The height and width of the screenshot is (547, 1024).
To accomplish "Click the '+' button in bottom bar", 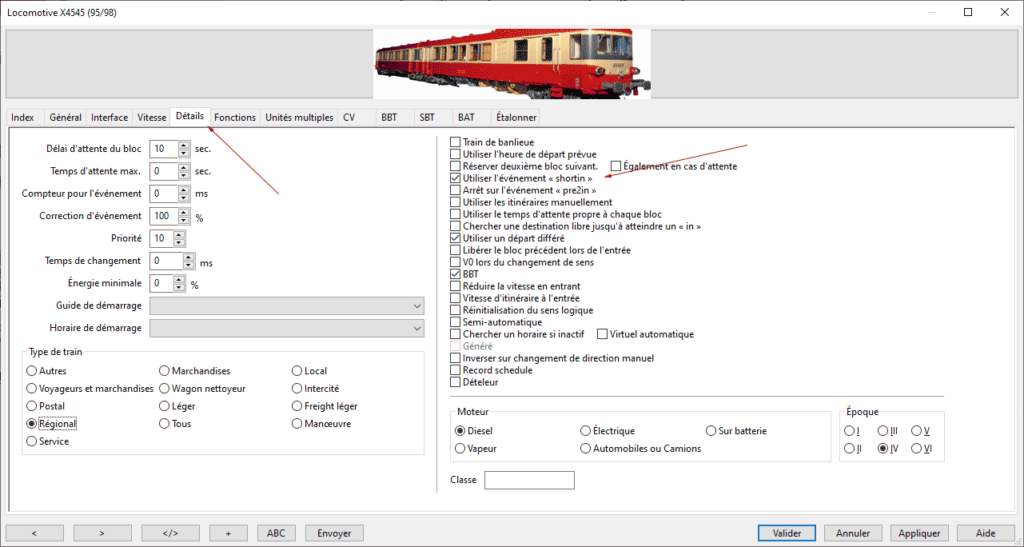I will pyautogui.click(x=228, y=533).
